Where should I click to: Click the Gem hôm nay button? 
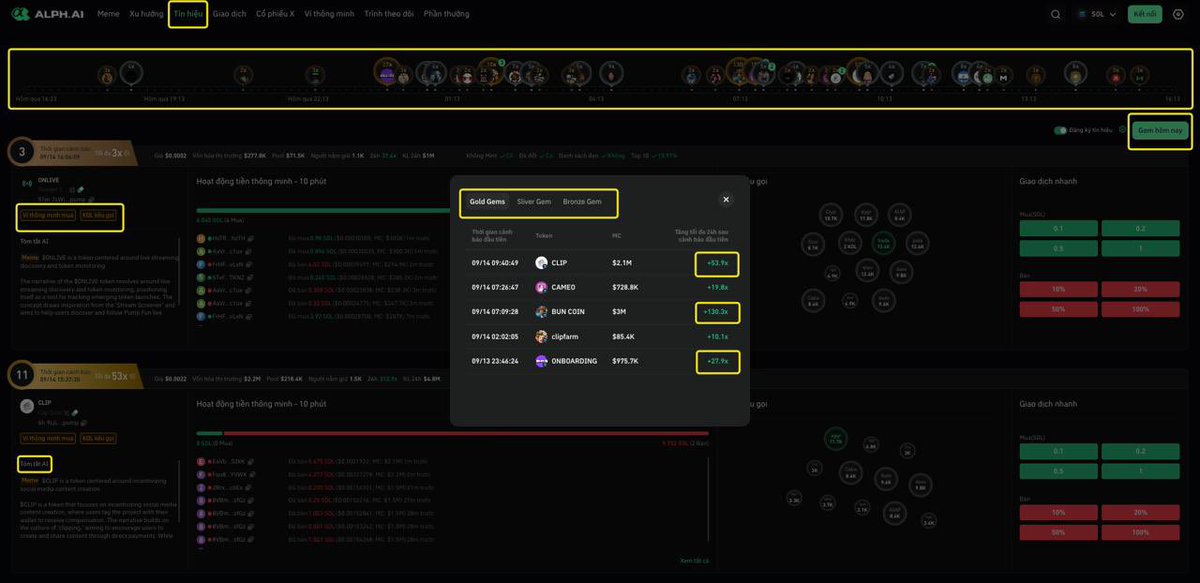pos(1160,131)
